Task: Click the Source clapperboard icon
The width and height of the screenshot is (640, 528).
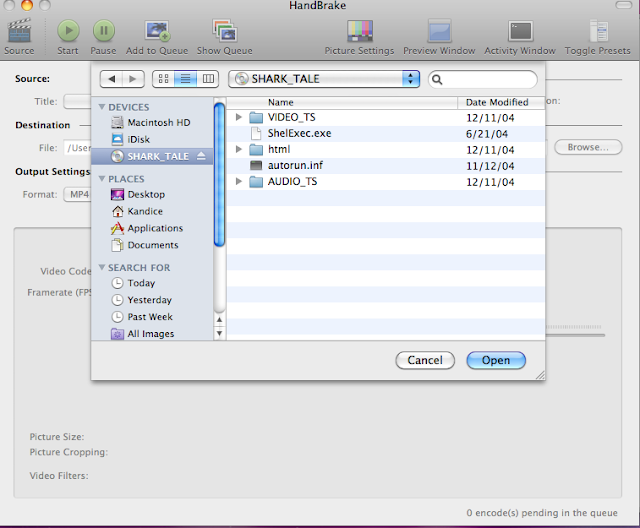Action: click(x=19, y=30)
